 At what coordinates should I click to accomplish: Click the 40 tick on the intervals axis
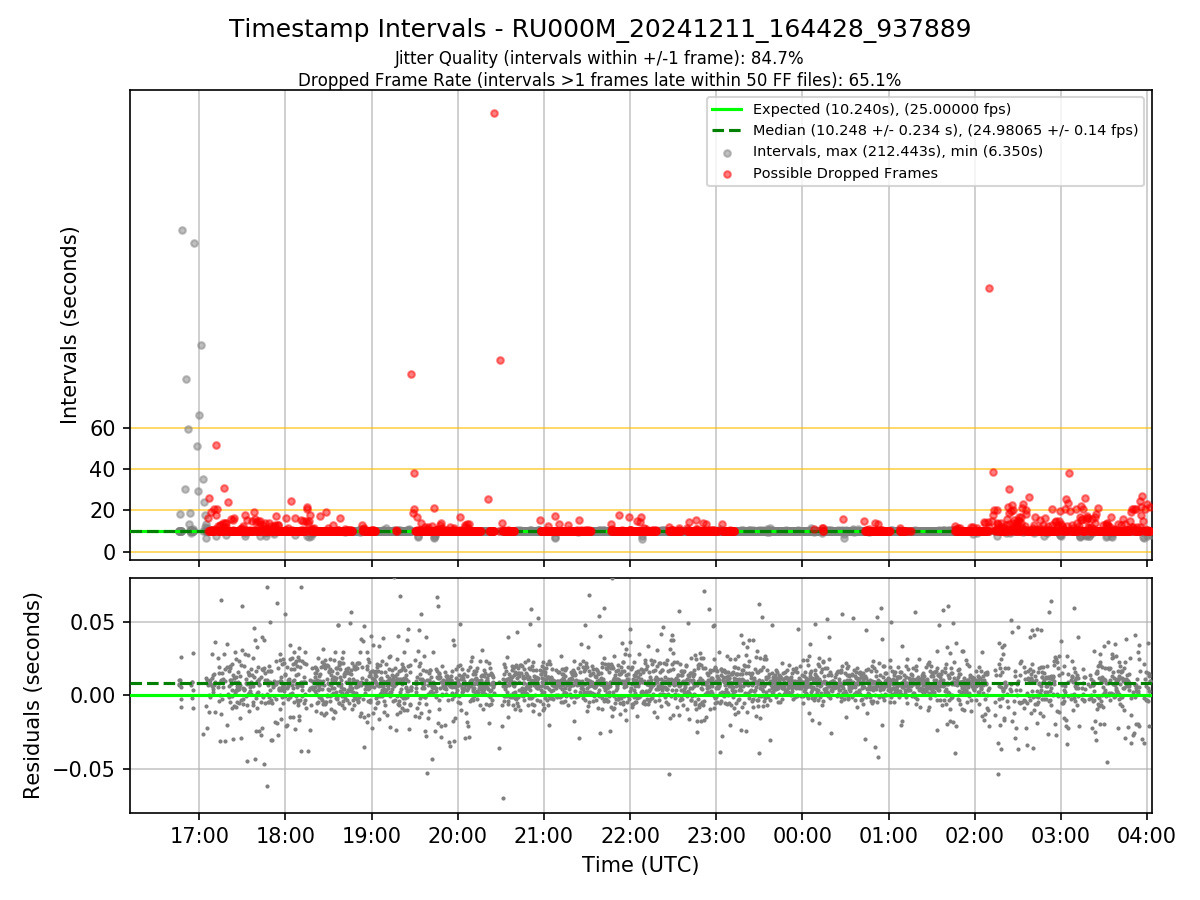pyautogui.click(x=105, y=469)
